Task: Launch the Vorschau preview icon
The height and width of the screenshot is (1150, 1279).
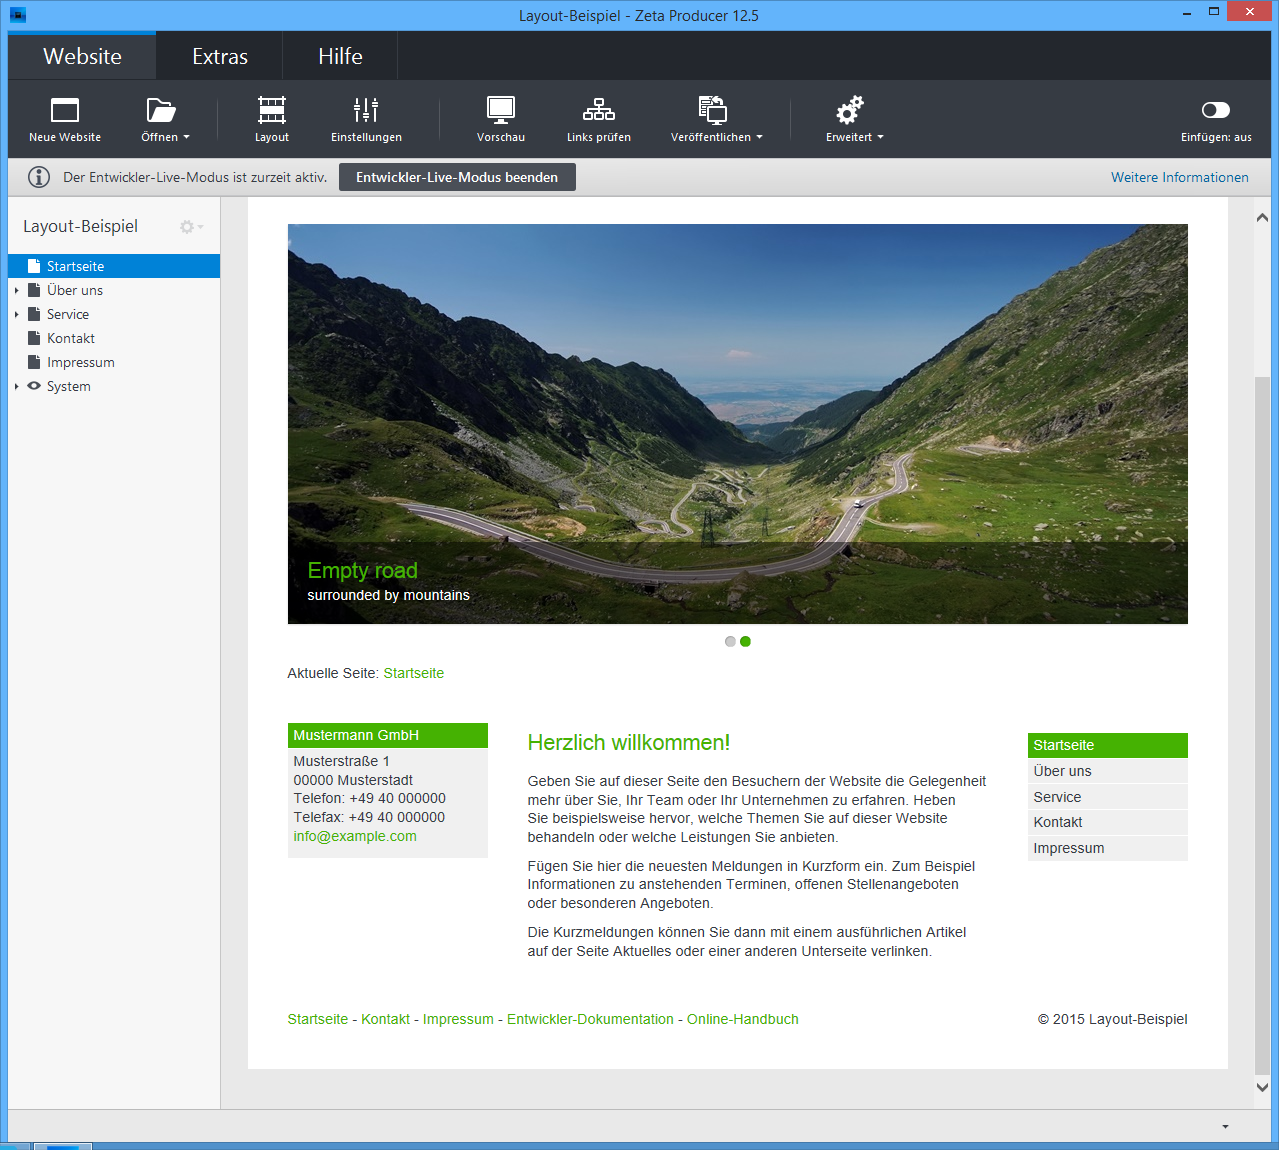Action: tap(500, 110)
